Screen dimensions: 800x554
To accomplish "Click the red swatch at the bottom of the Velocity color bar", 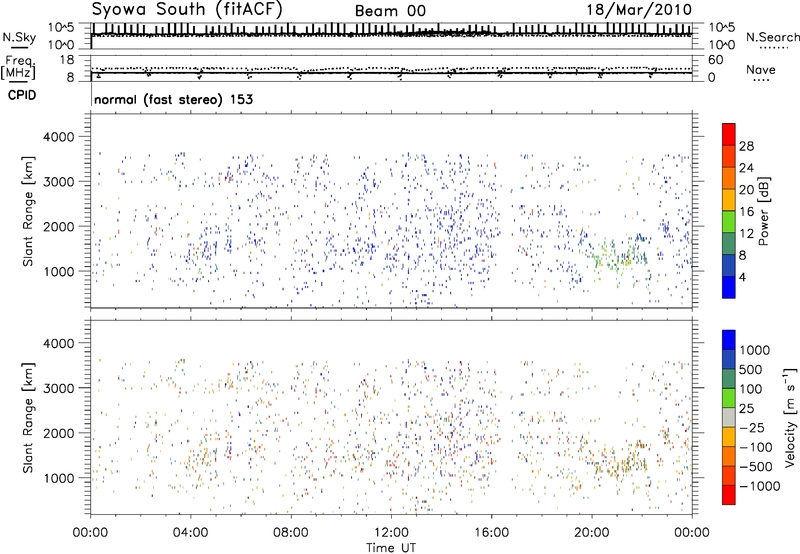I will (x=729, y=495).
